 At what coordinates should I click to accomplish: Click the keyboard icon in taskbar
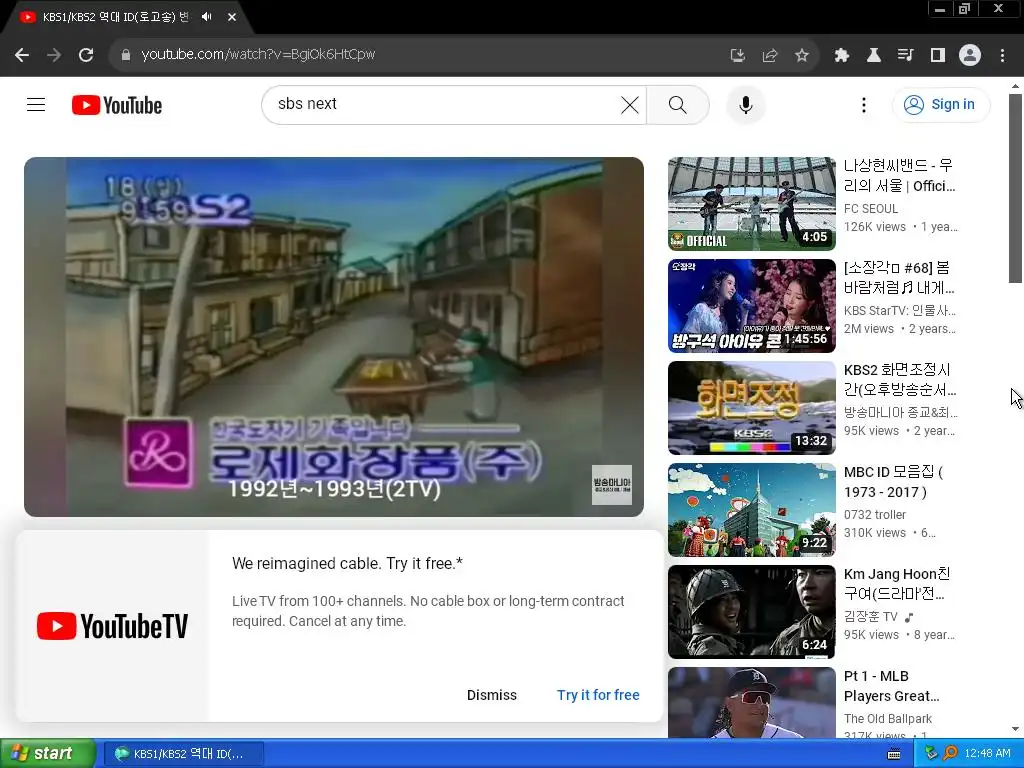point(894,754)
